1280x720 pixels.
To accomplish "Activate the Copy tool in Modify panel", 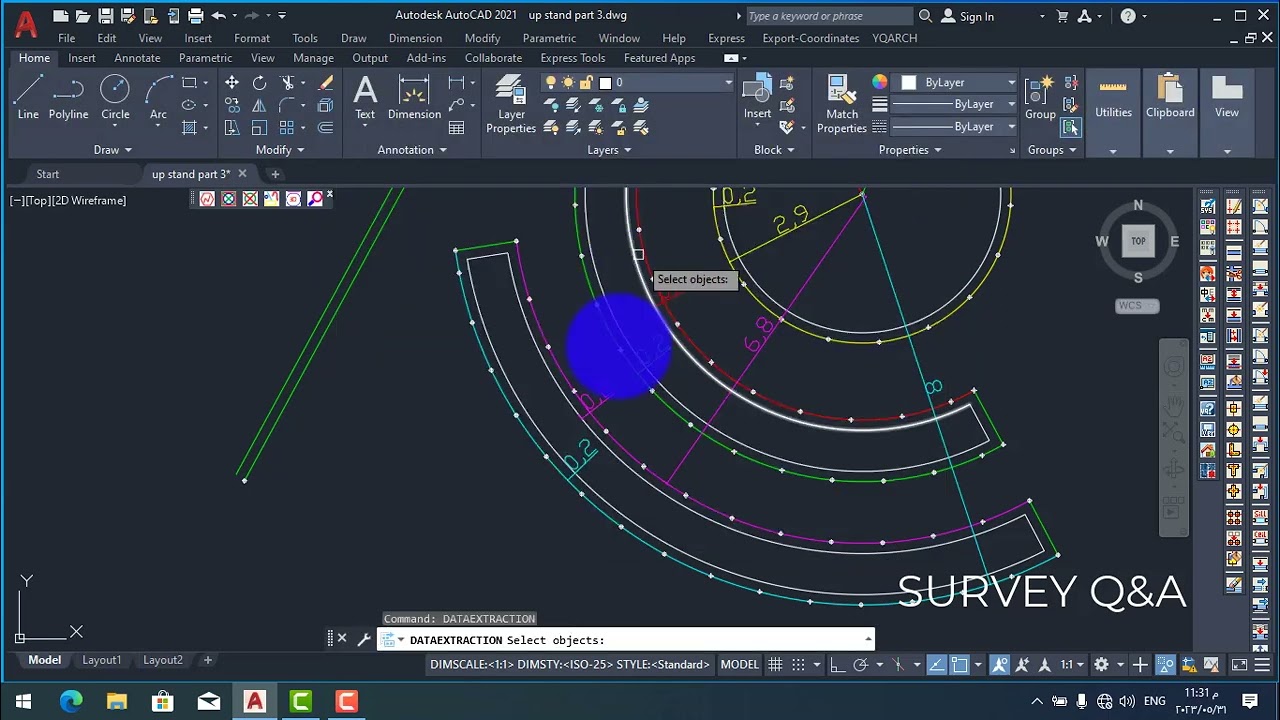I will point(232,105).
